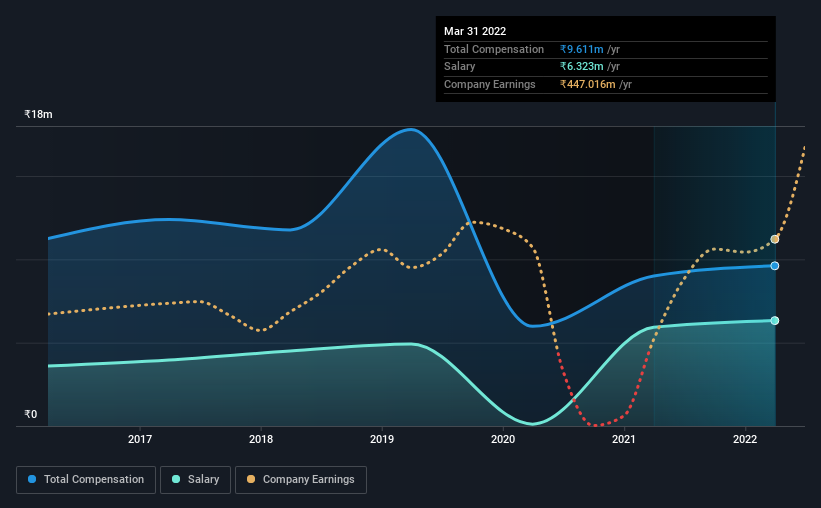Click the 2020 x-axis label
821x508 pixels.
tap(503, 439)
